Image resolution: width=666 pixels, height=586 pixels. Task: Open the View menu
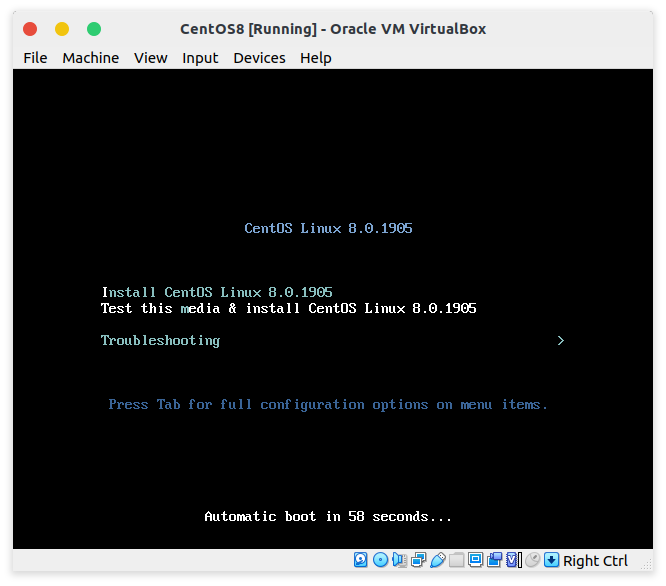tap(151, 58)
